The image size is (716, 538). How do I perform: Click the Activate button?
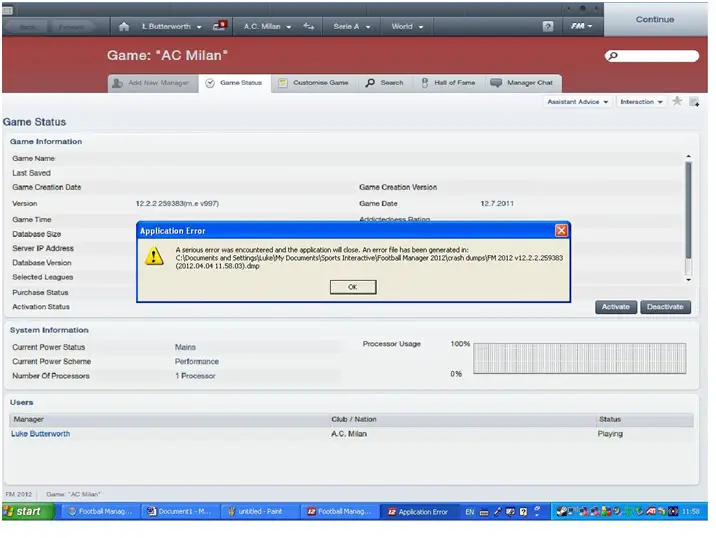point(616,307)
